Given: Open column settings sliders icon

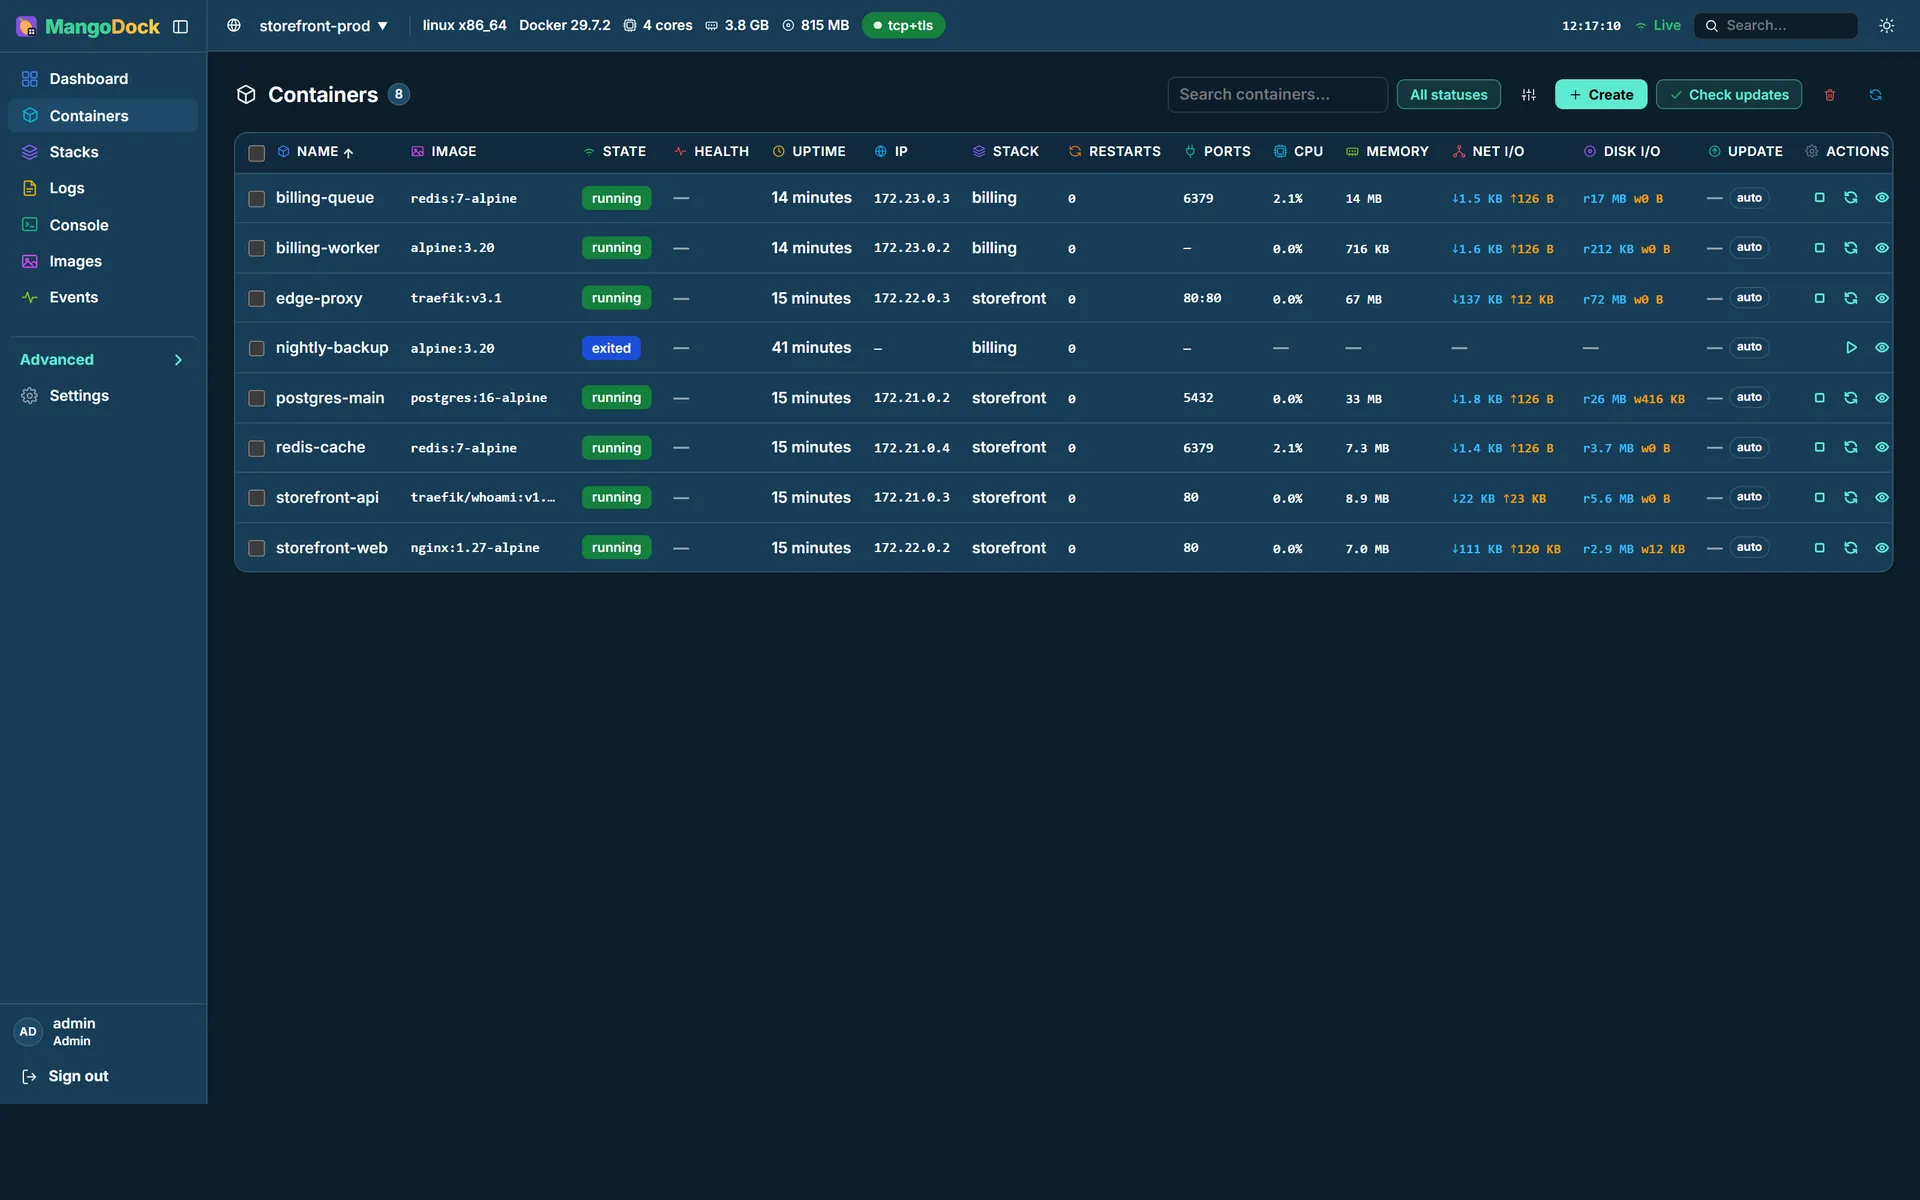Looking at the screenshot, I should point(1528,95).
